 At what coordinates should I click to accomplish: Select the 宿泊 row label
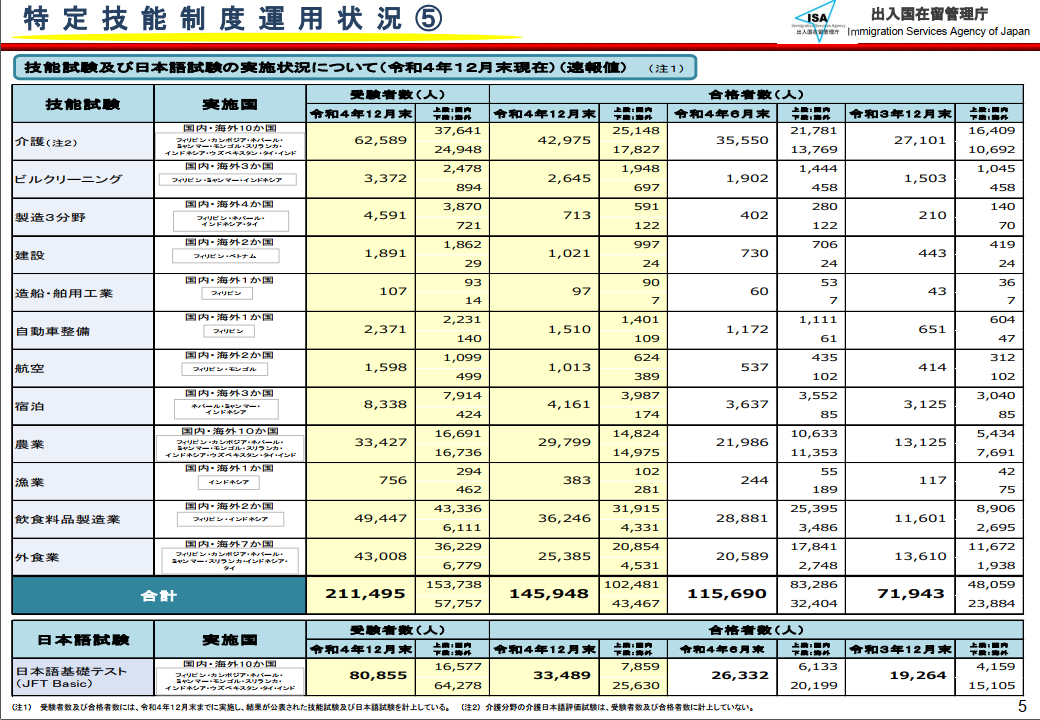(x=30, y=406)
